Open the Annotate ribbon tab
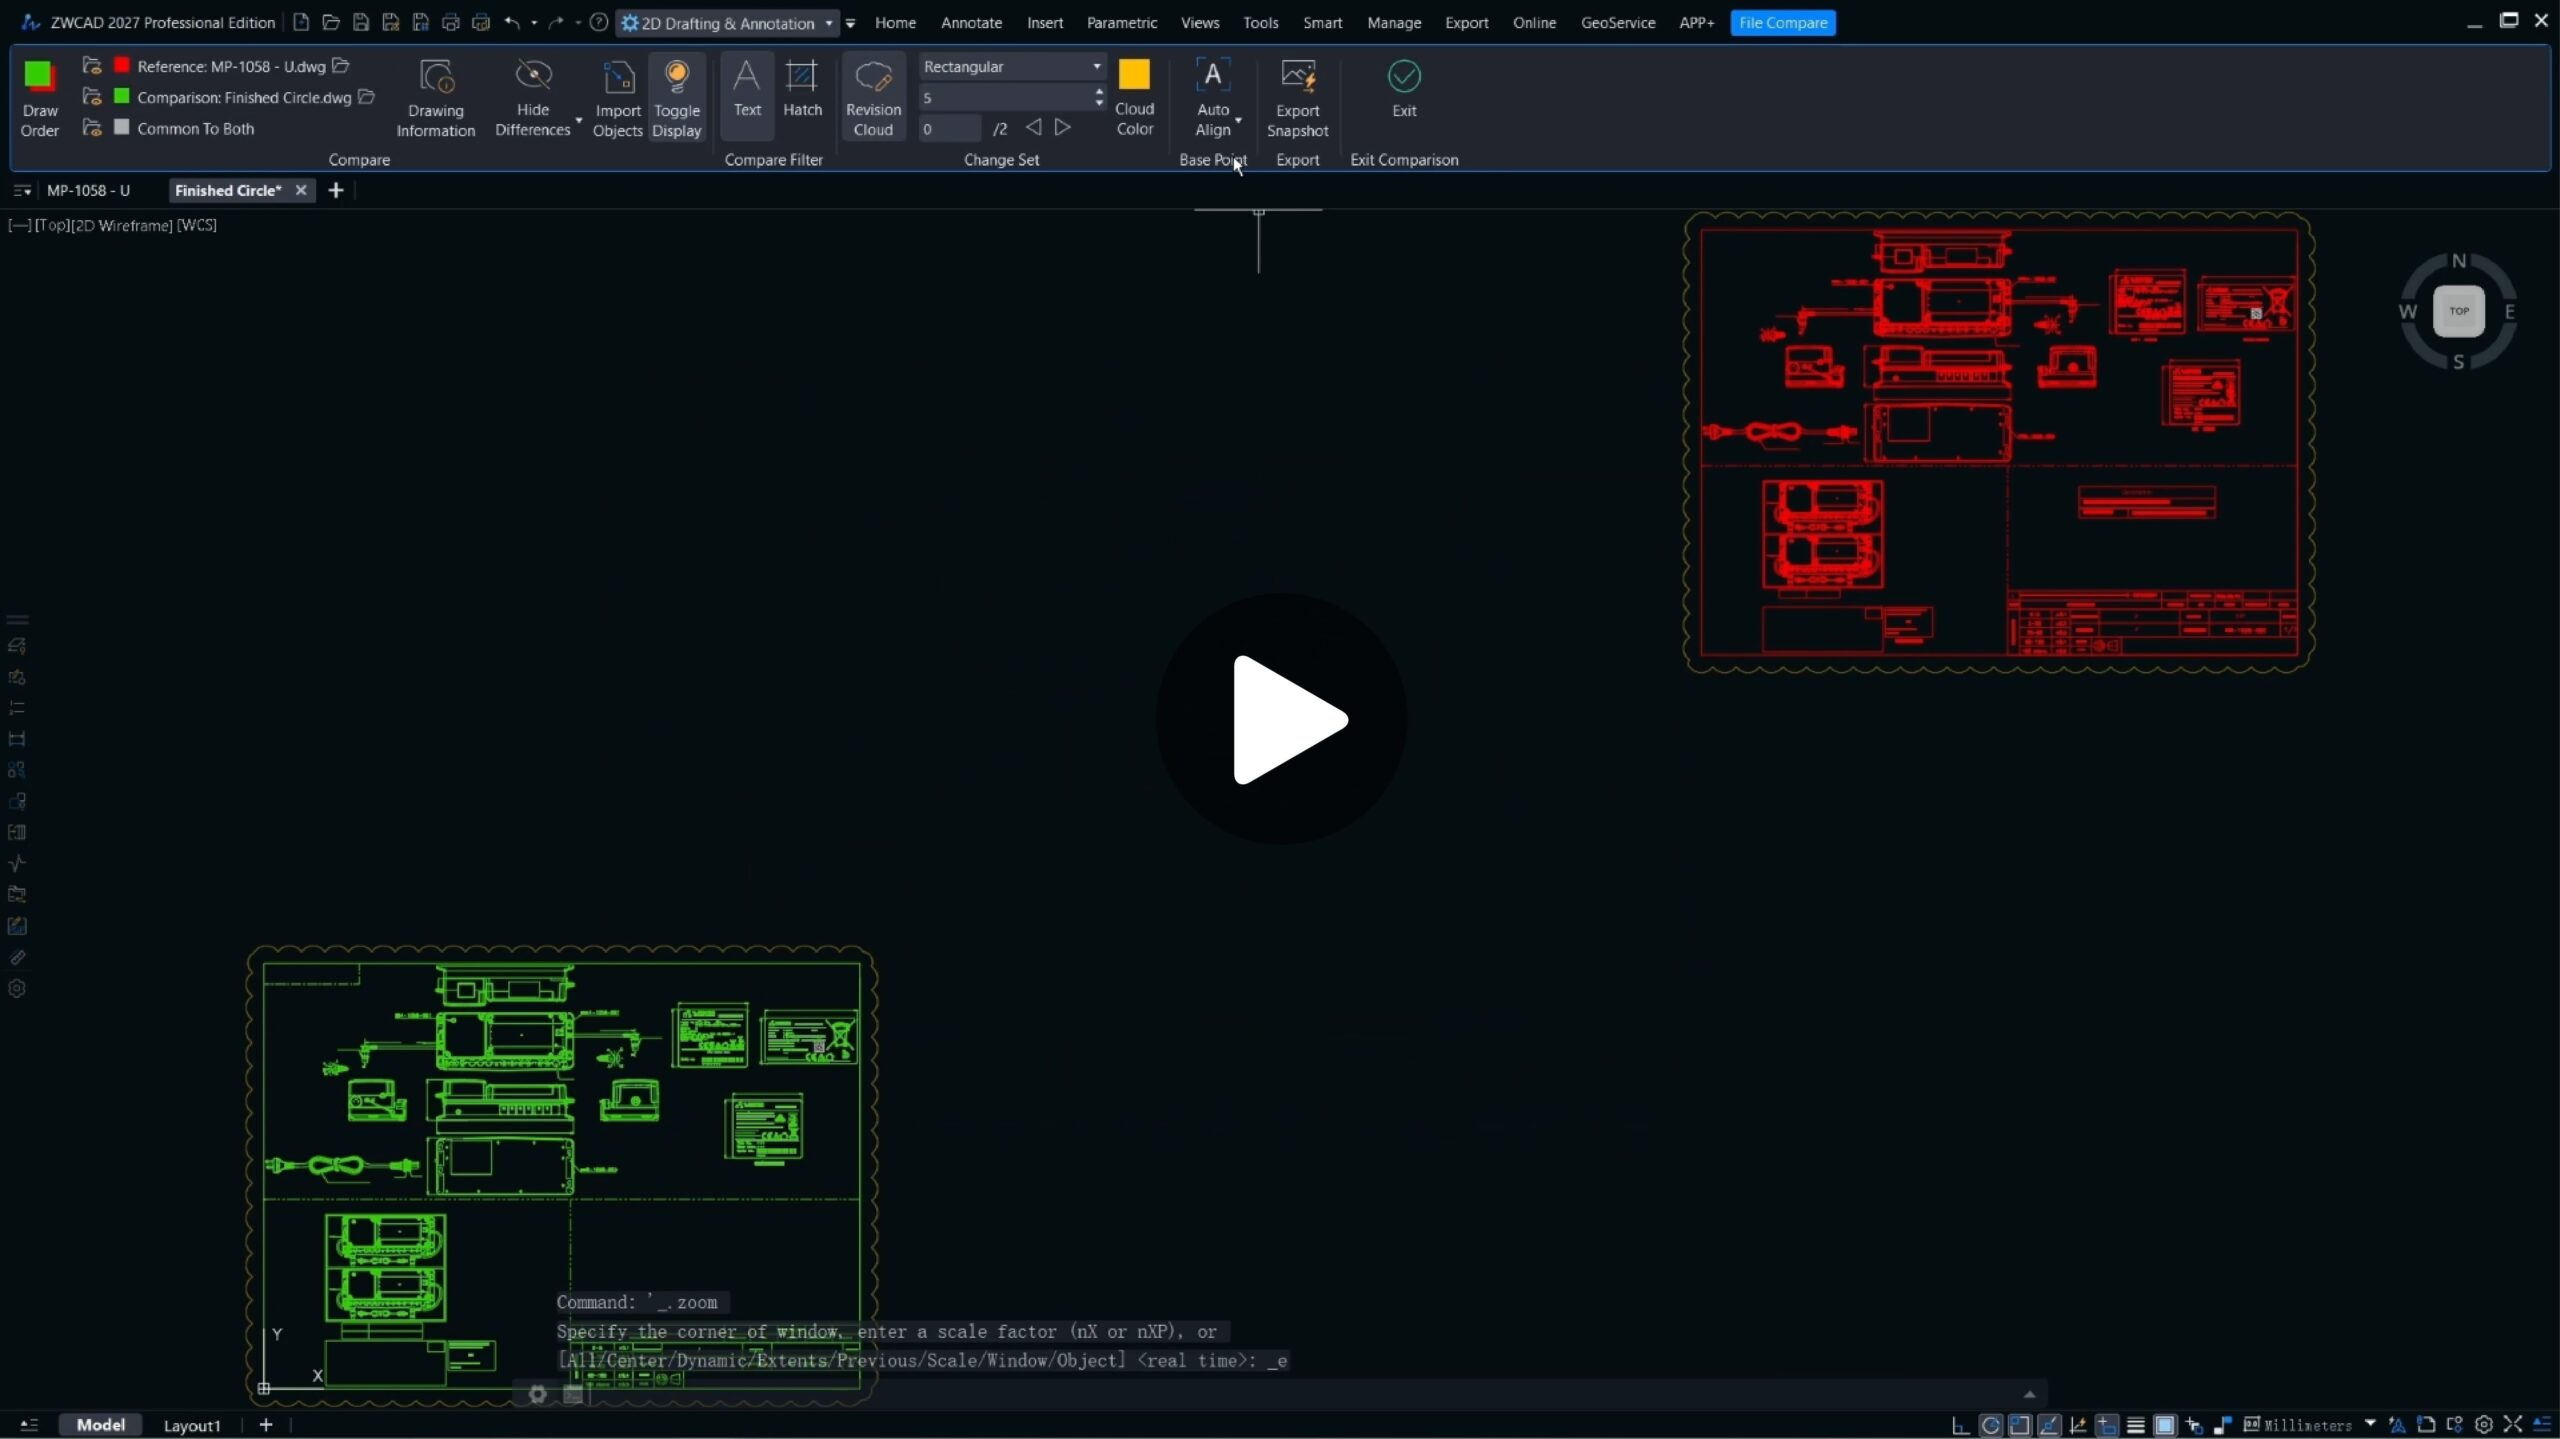Image resolution: width=2560 pixels, height=1439 pixels. click(x=970, y=23)
